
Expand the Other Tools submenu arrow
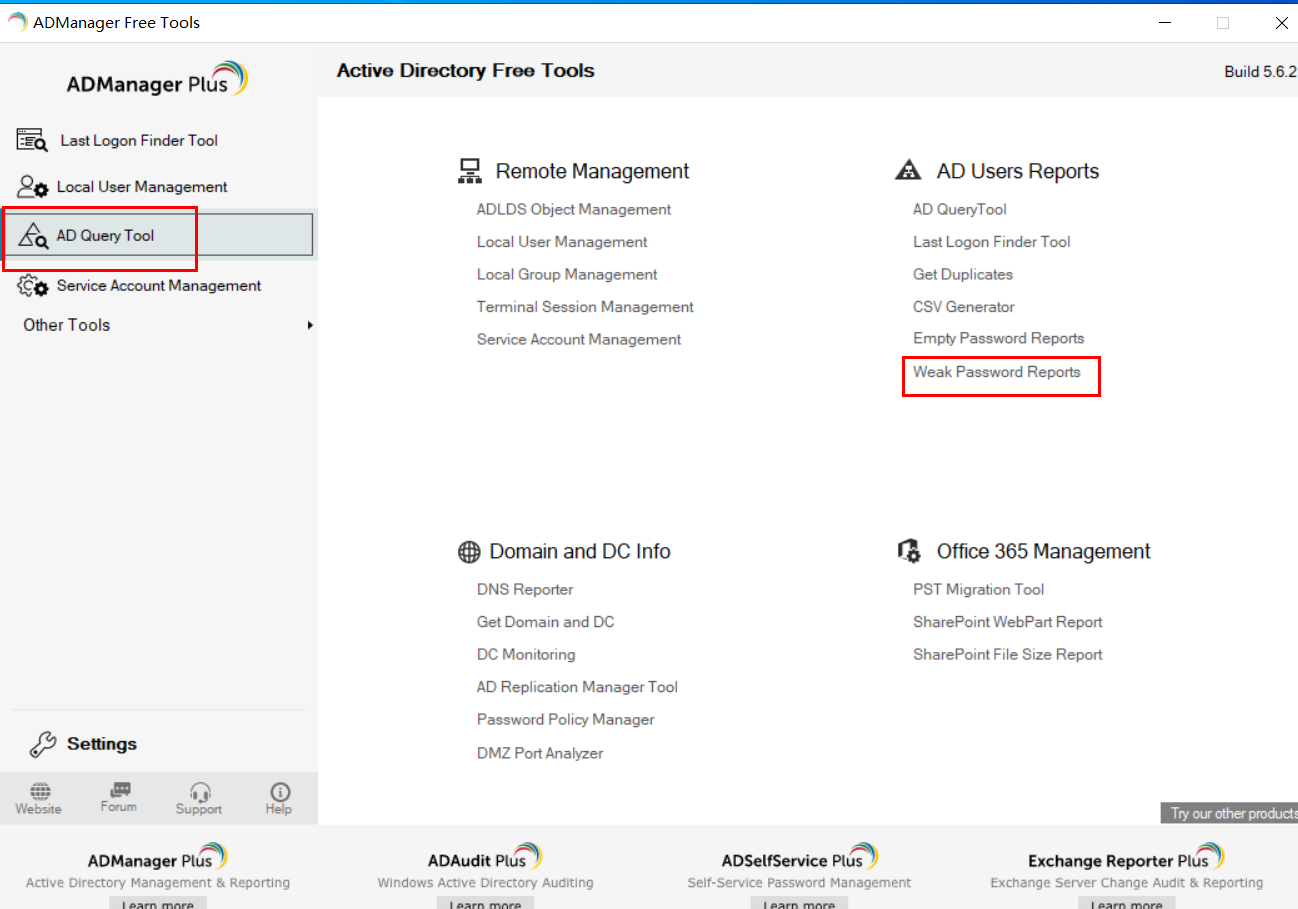[310, 325]
